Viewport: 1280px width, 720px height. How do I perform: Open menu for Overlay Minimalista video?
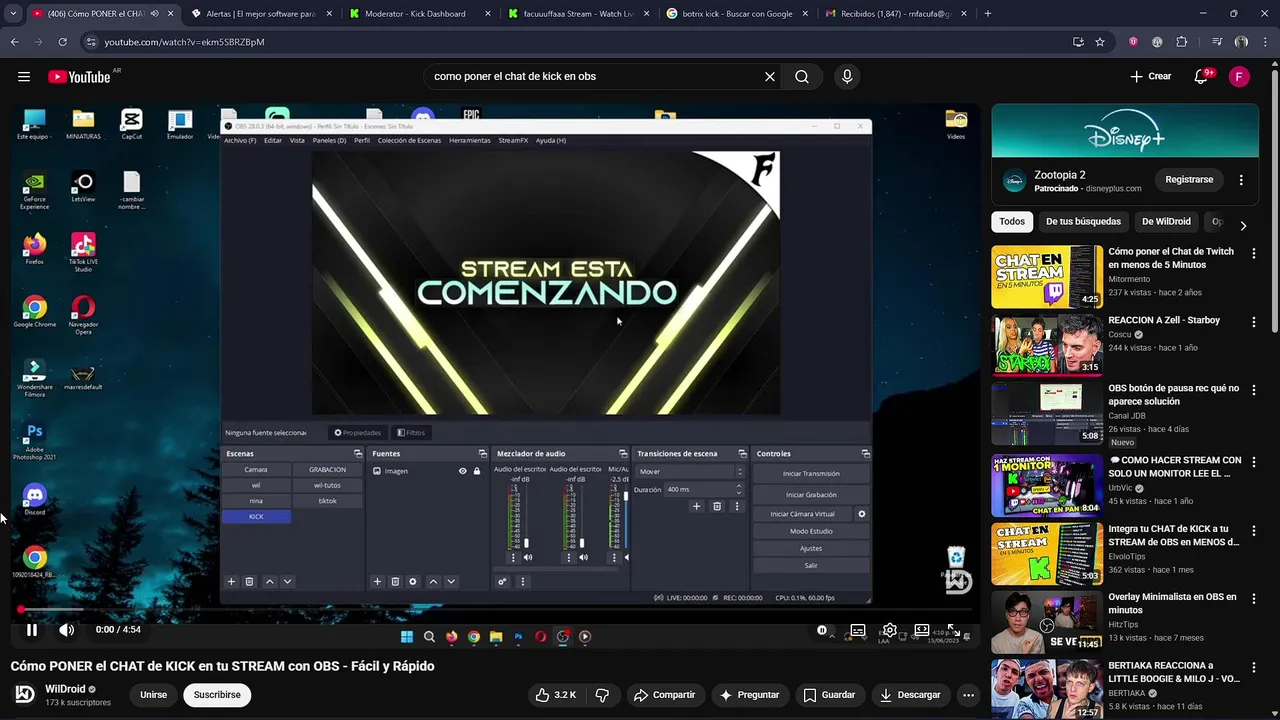click(x=1254, y=599)
